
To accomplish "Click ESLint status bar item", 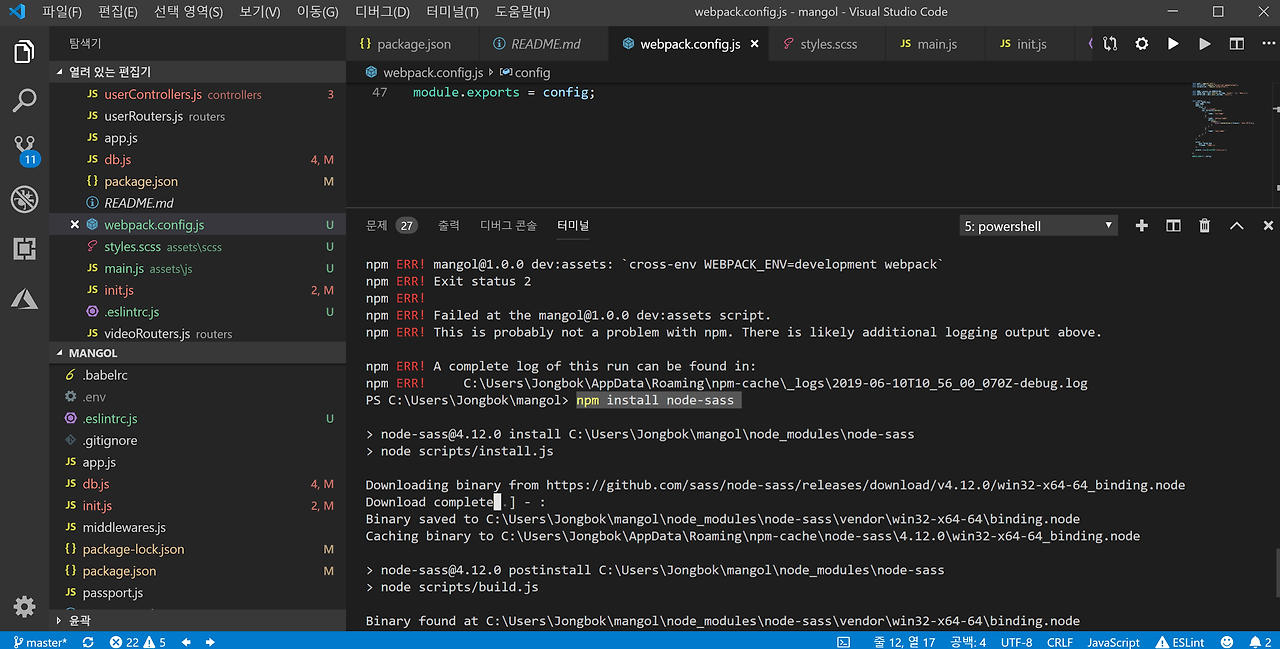I will coord(1180,642).
